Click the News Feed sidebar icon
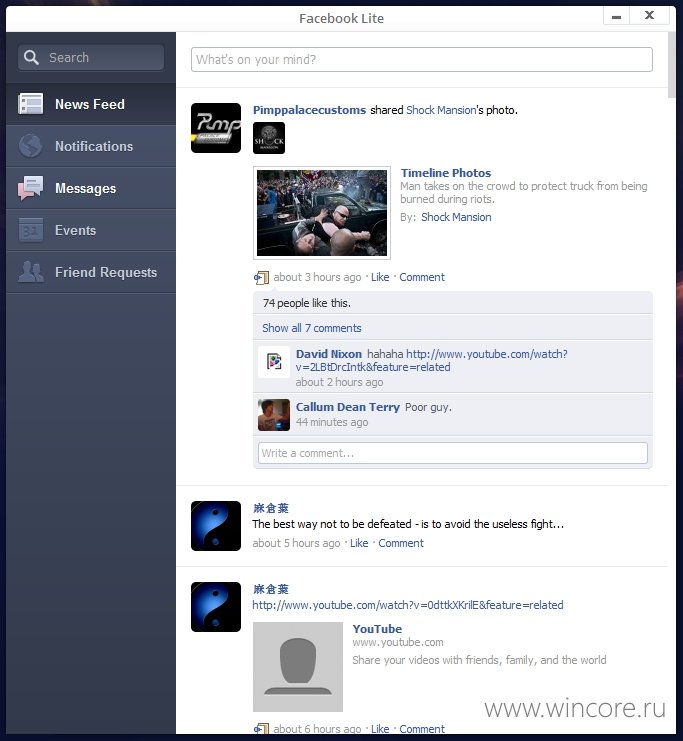Screen dimensions: 683x741 tap(31, 103)
